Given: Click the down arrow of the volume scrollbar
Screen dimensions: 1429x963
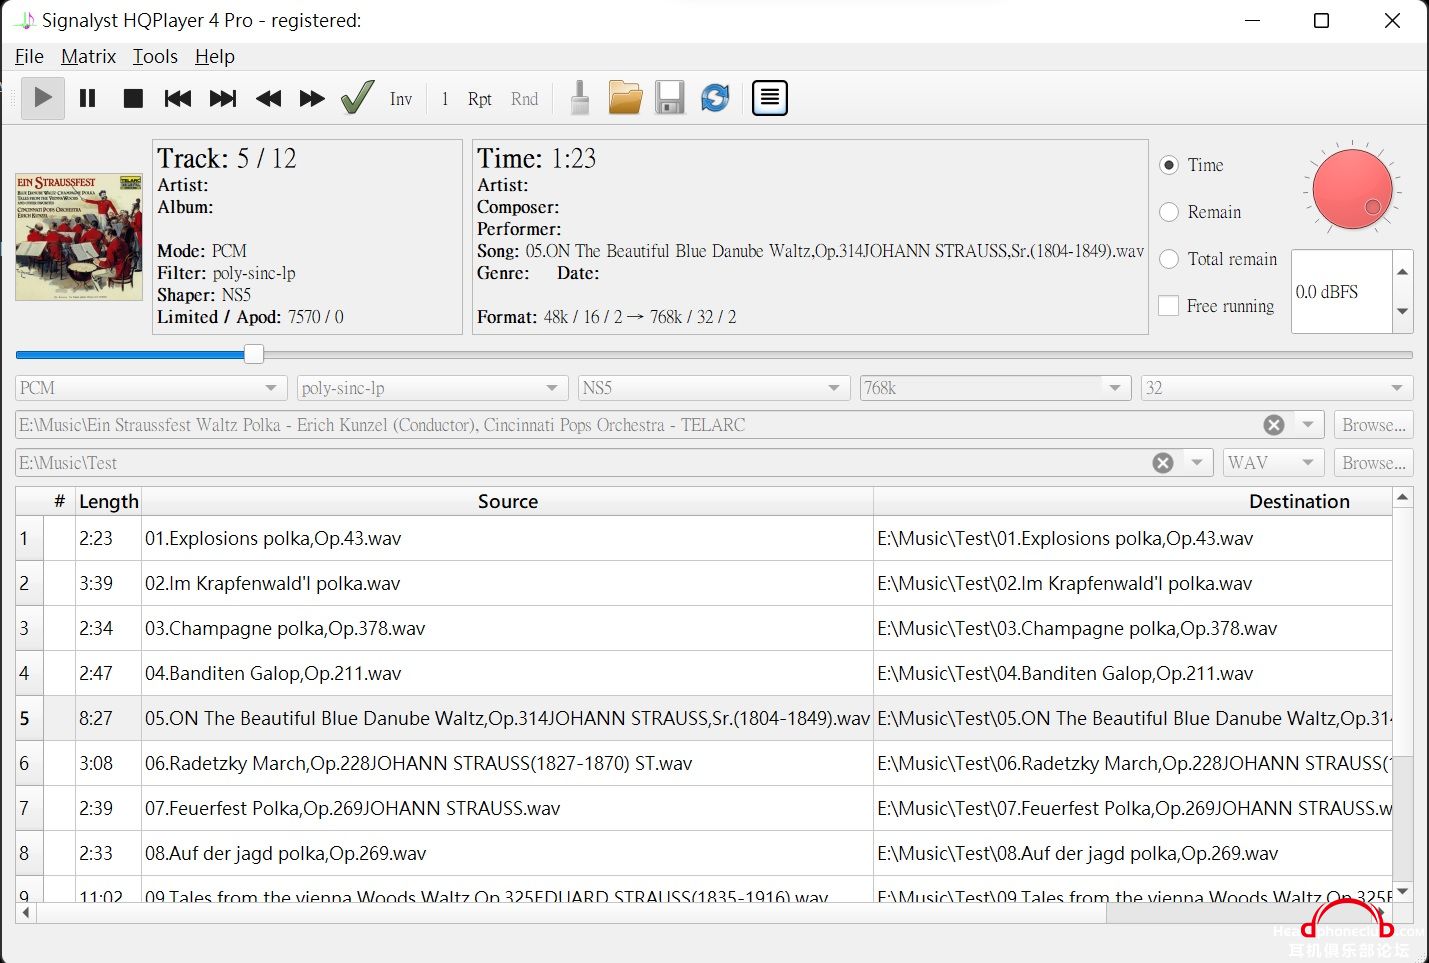Looking at the screenshot, I should tap(1402, 311).
